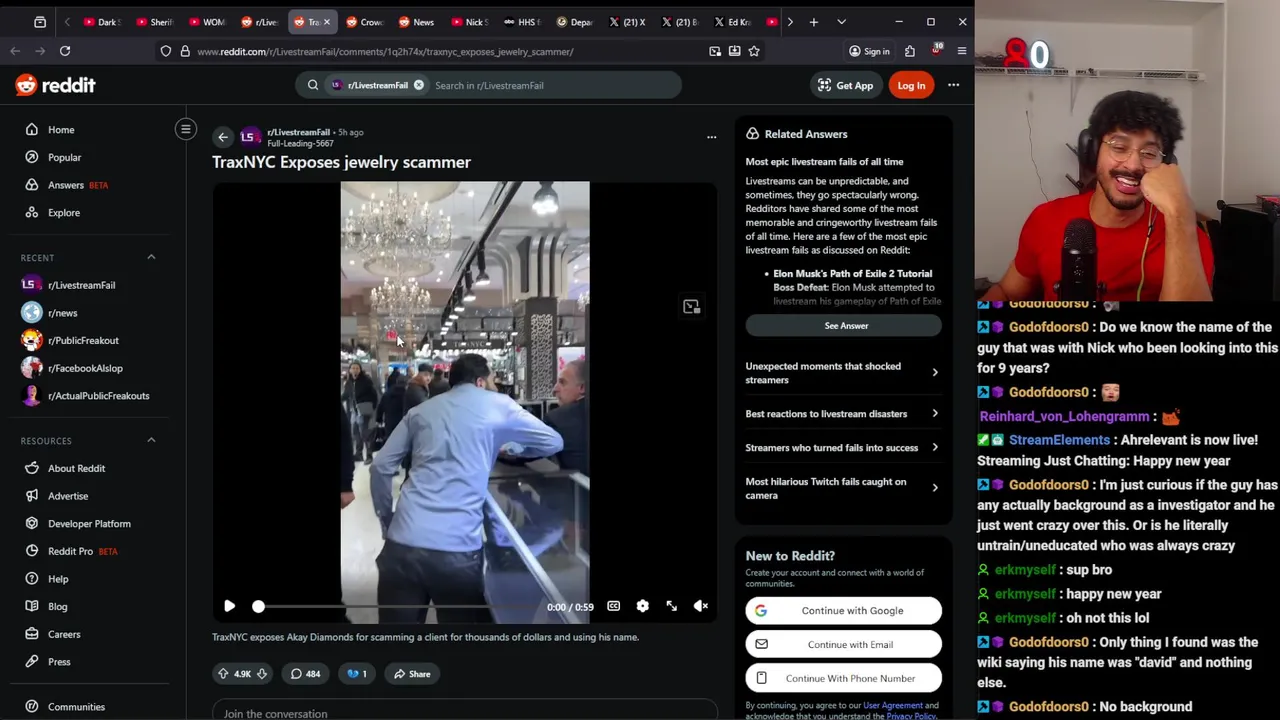Image resolution: width=1280 pixels, height=720 pixels.
Task: Open post overflow menu (three dots)
Action: (711, 137)
